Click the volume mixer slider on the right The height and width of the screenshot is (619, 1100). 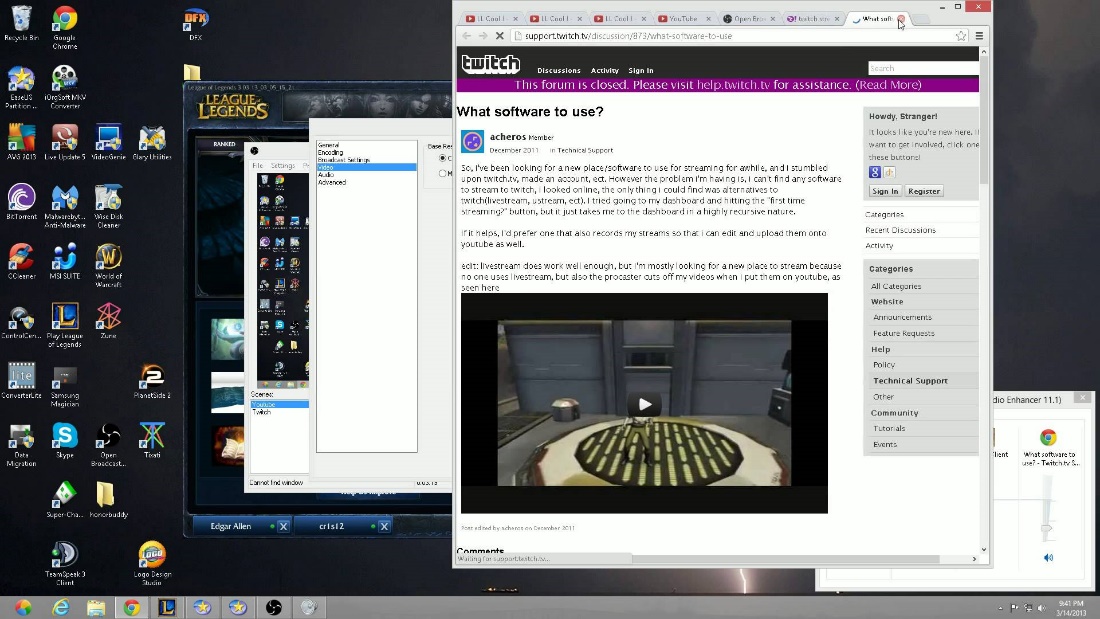pyautogui.click(x=1047, y=528)
